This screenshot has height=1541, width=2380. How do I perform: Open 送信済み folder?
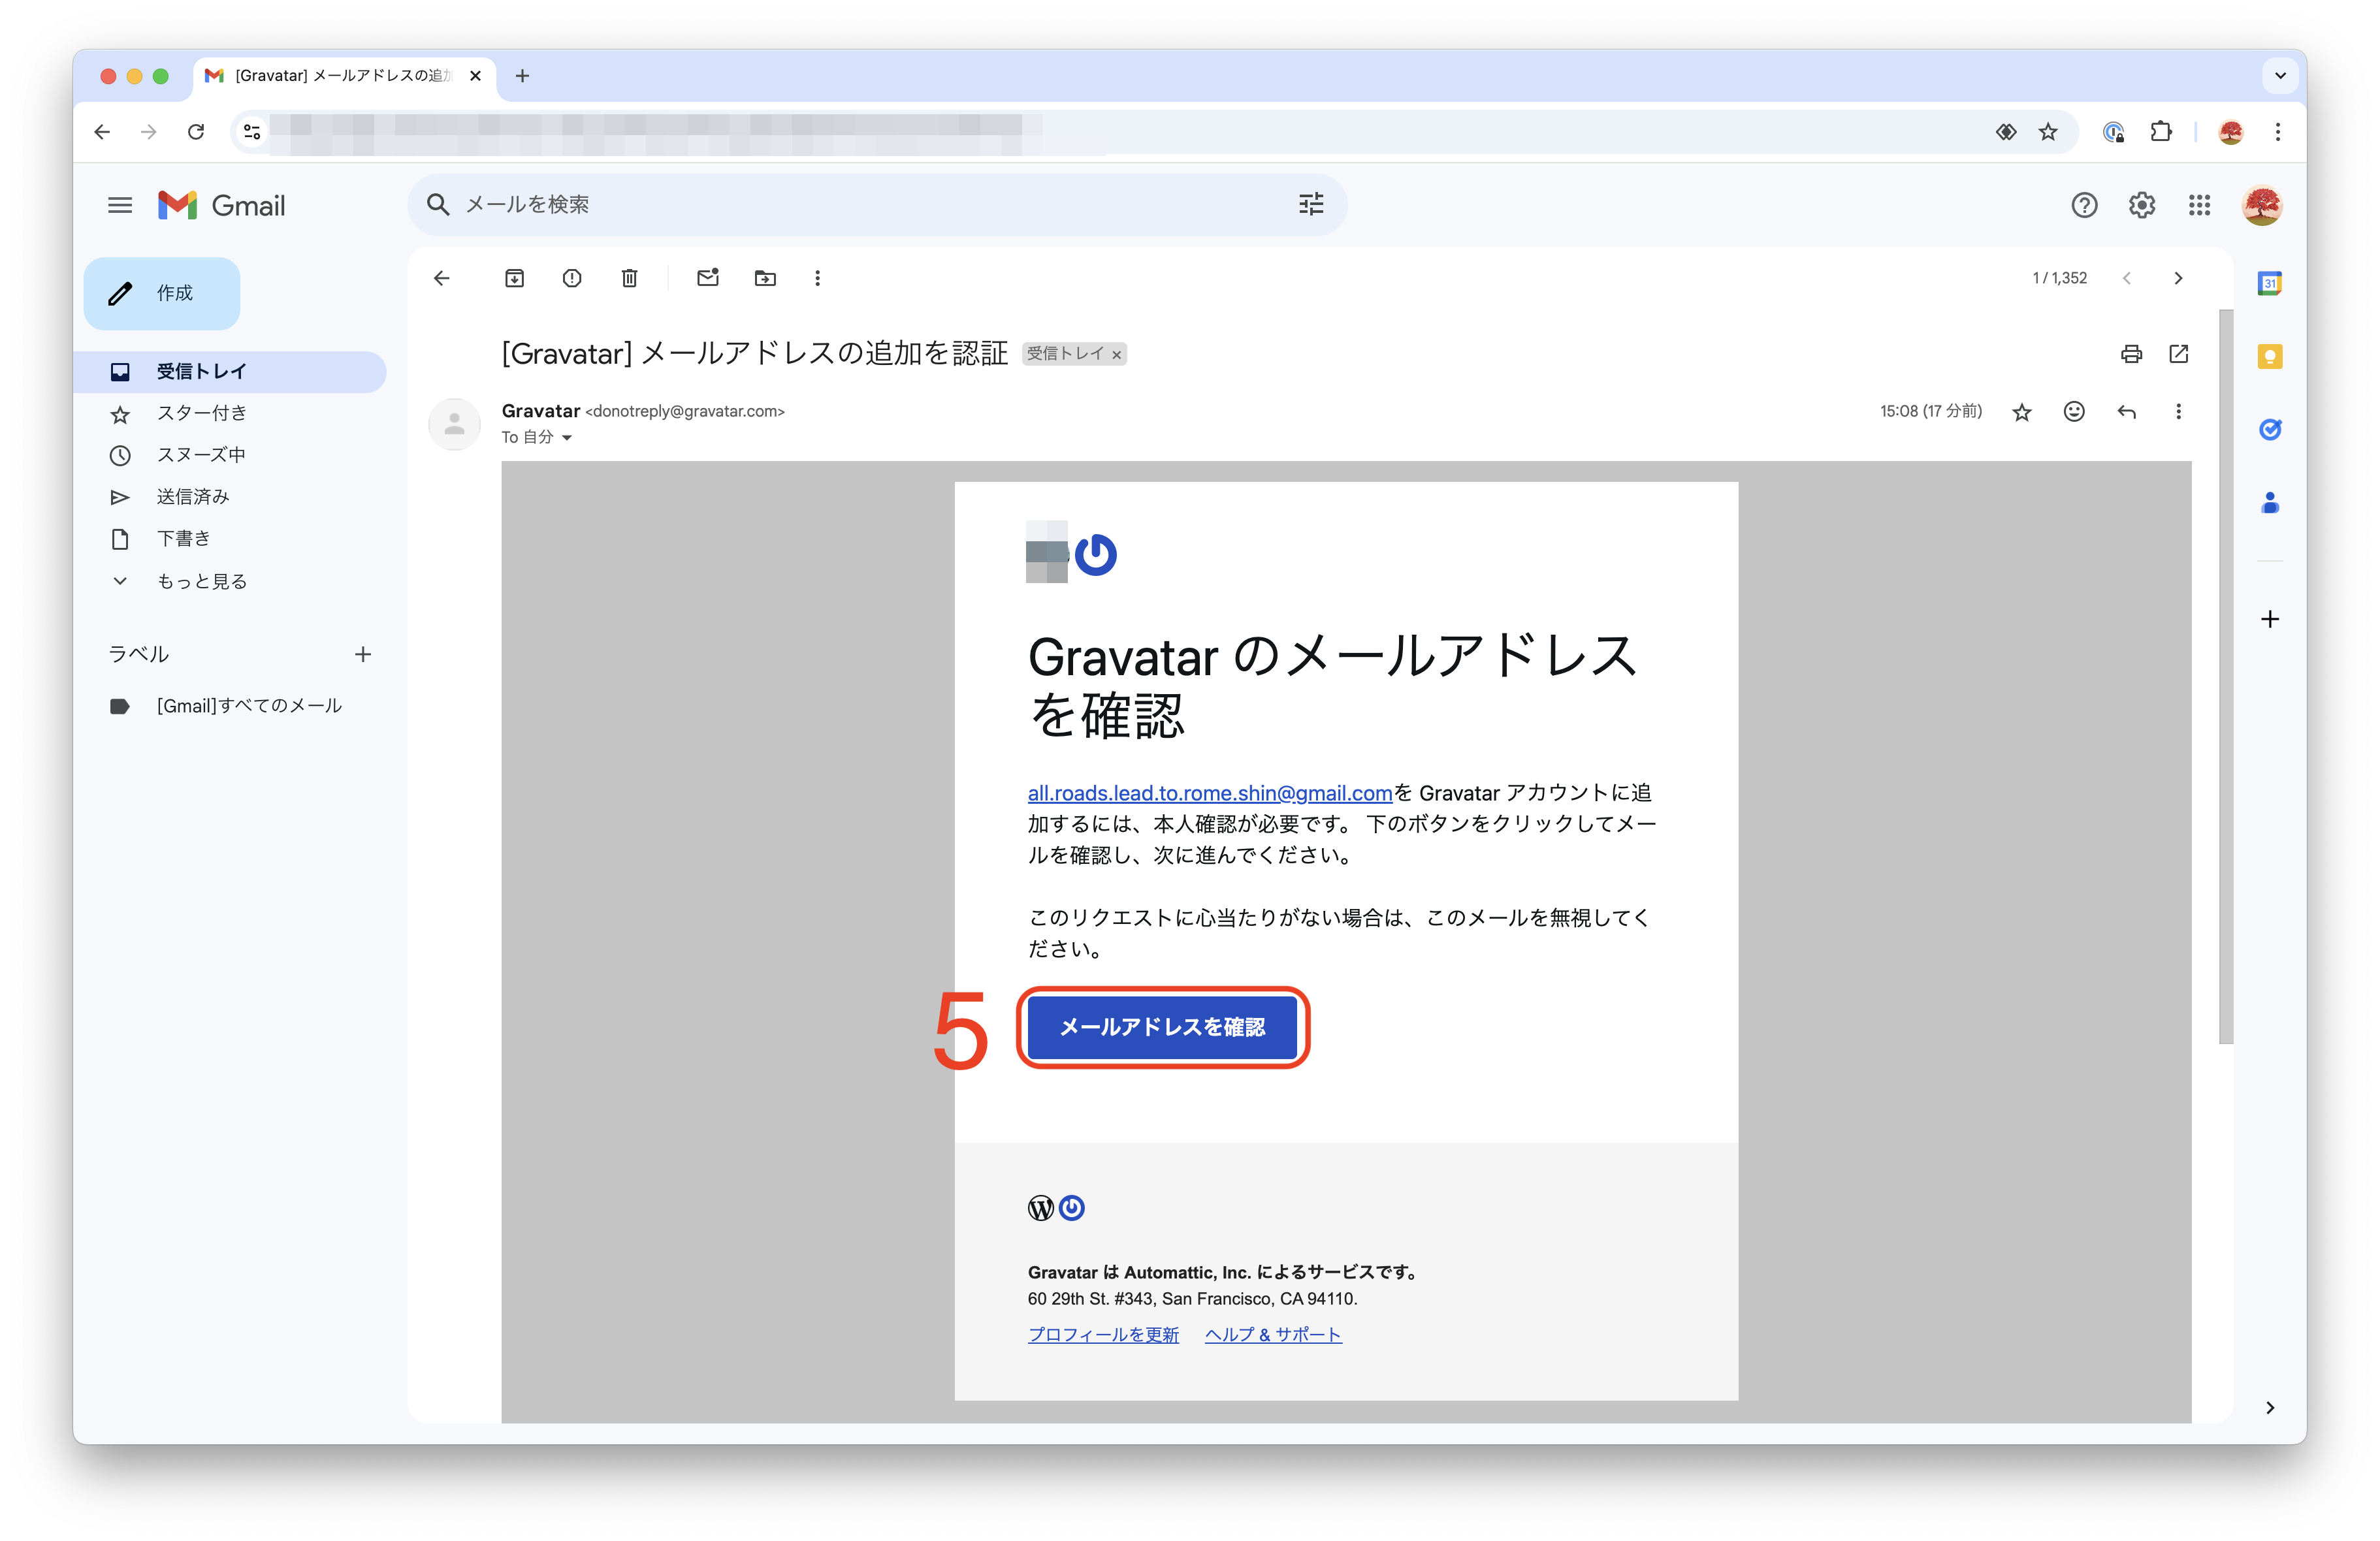tap(230, 497)
